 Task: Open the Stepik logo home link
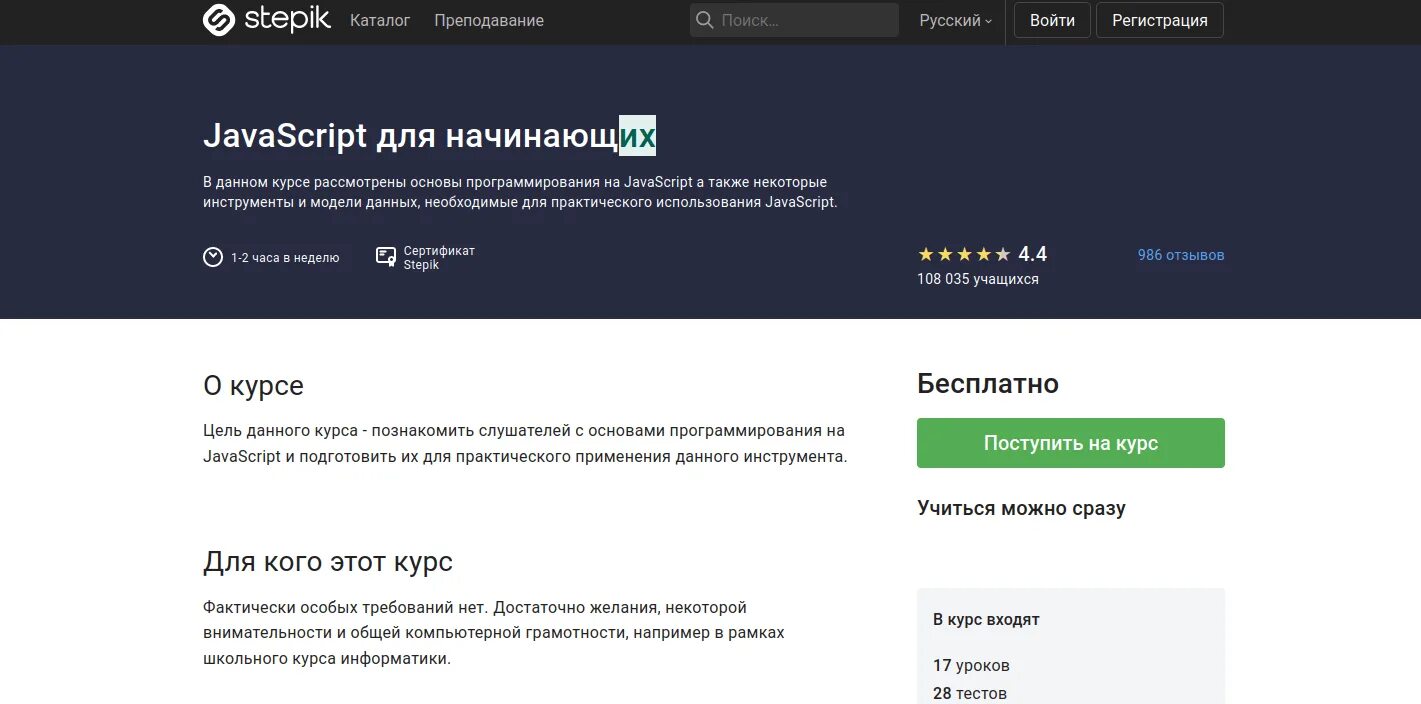pyautogui.click(x=266, y=20)
